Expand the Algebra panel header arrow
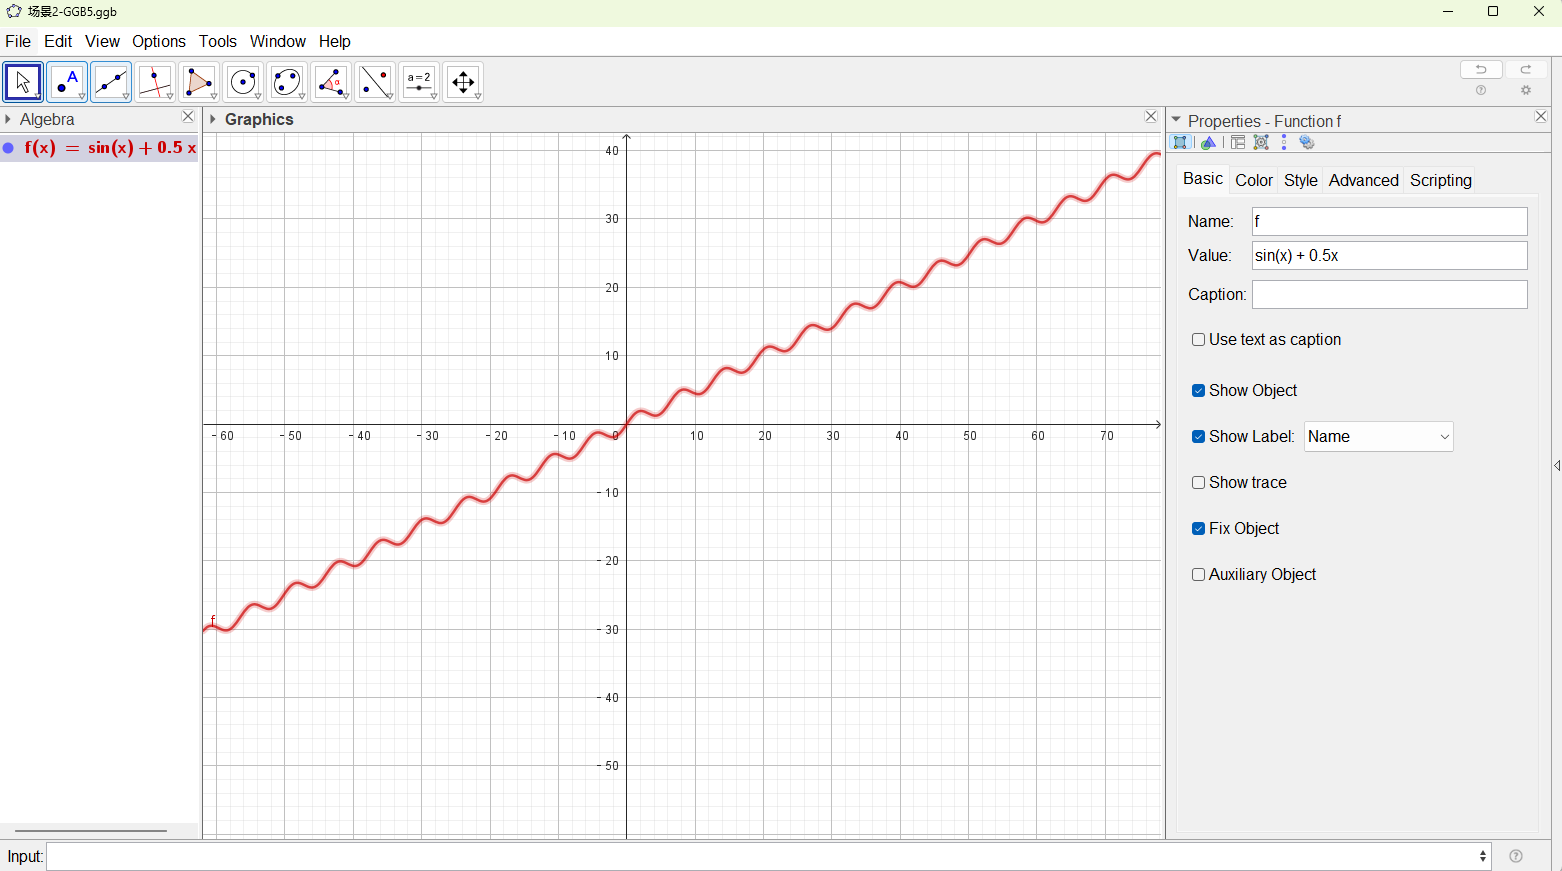 pyautogui.click(x=10, y=118)
